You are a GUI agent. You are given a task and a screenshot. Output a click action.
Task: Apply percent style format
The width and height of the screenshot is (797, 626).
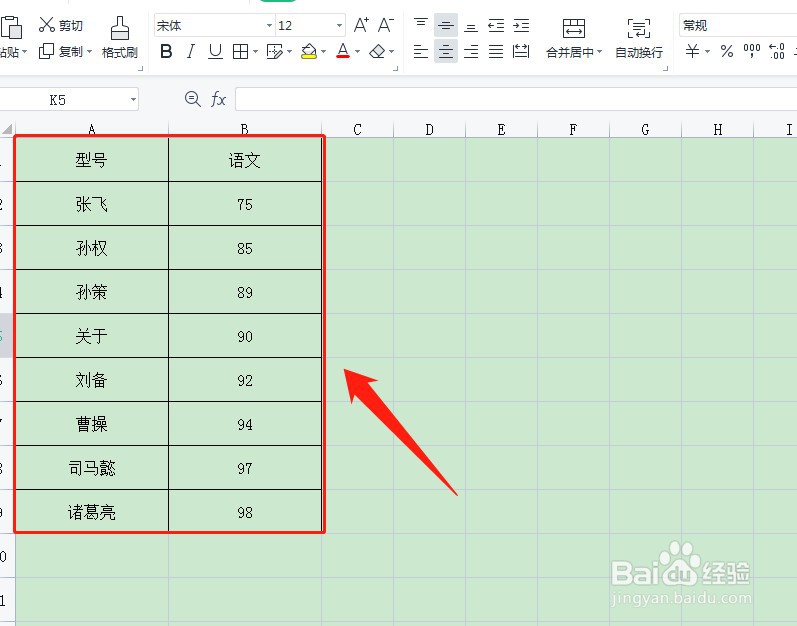point(727,51)
